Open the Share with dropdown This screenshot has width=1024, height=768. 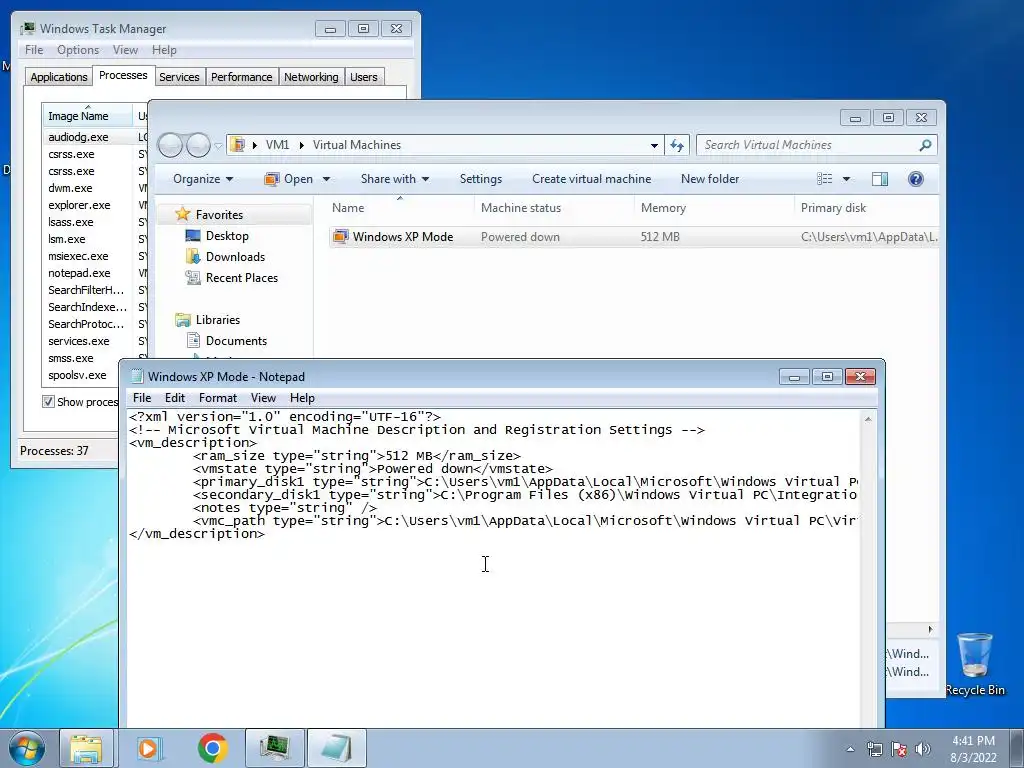click(x=394, y=179)
